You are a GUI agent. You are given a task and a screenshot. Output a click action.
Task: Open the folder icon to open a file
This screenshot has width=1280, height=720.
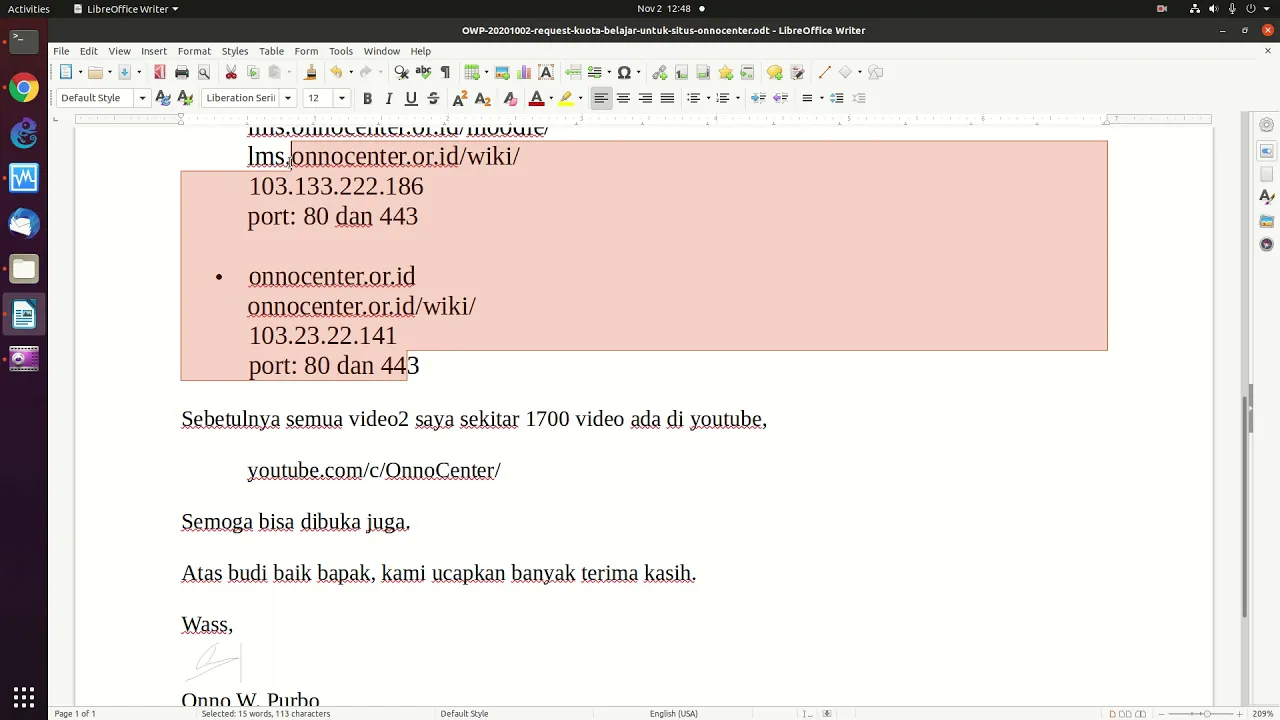click(95, 72)
